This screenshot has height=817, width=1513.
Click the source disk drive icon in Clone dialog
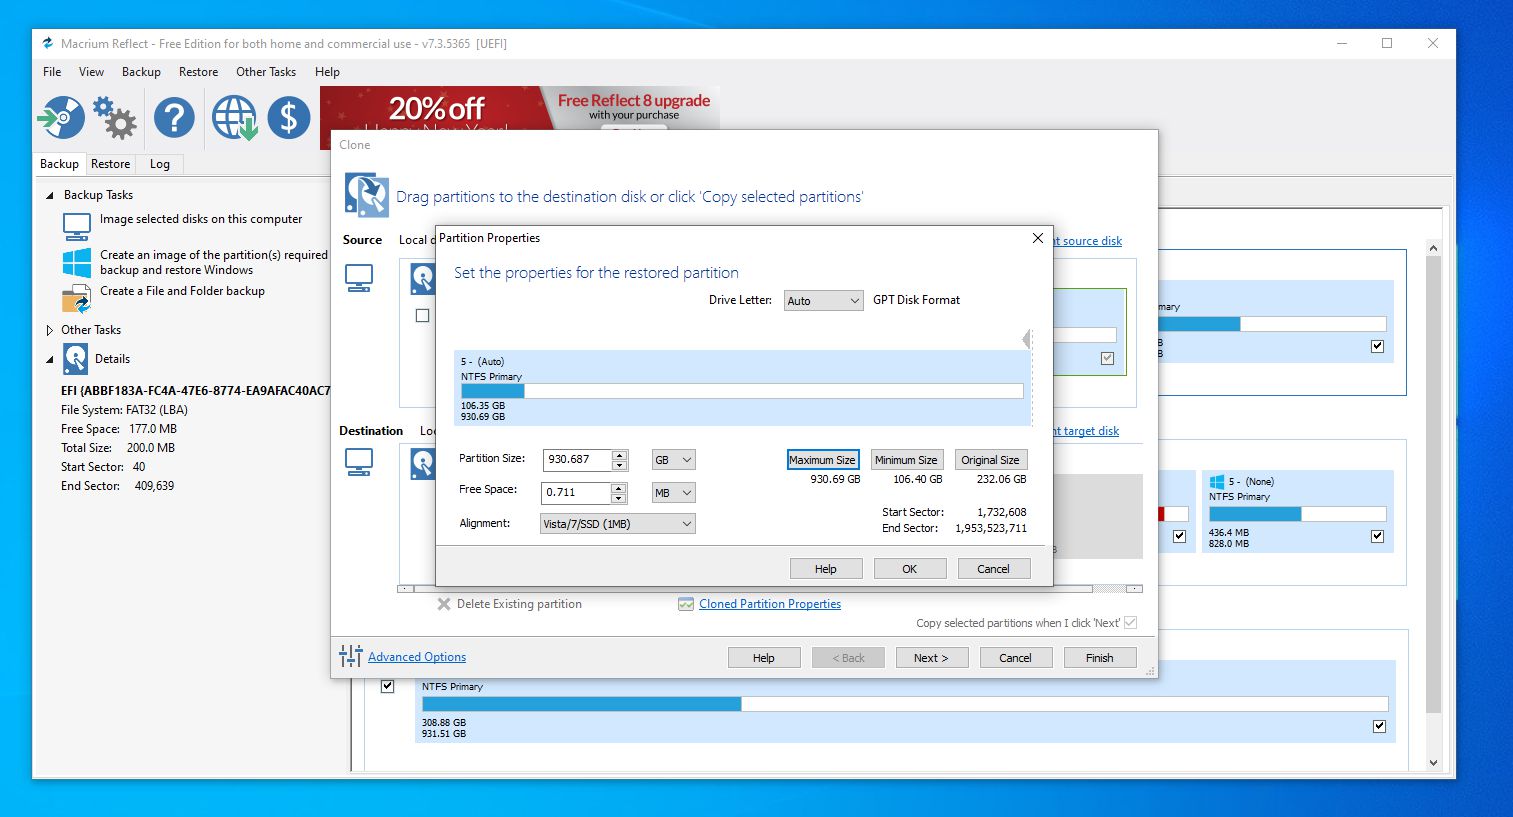coord(423,279)
